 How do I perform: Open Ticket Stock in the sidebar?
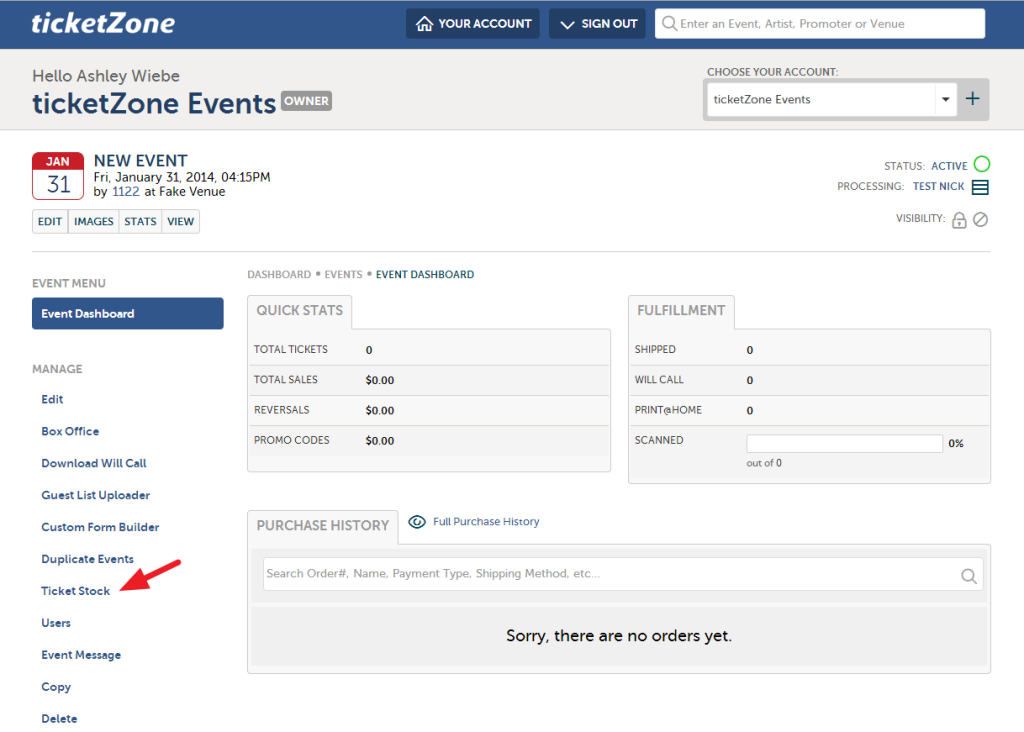tap(75, 591)
